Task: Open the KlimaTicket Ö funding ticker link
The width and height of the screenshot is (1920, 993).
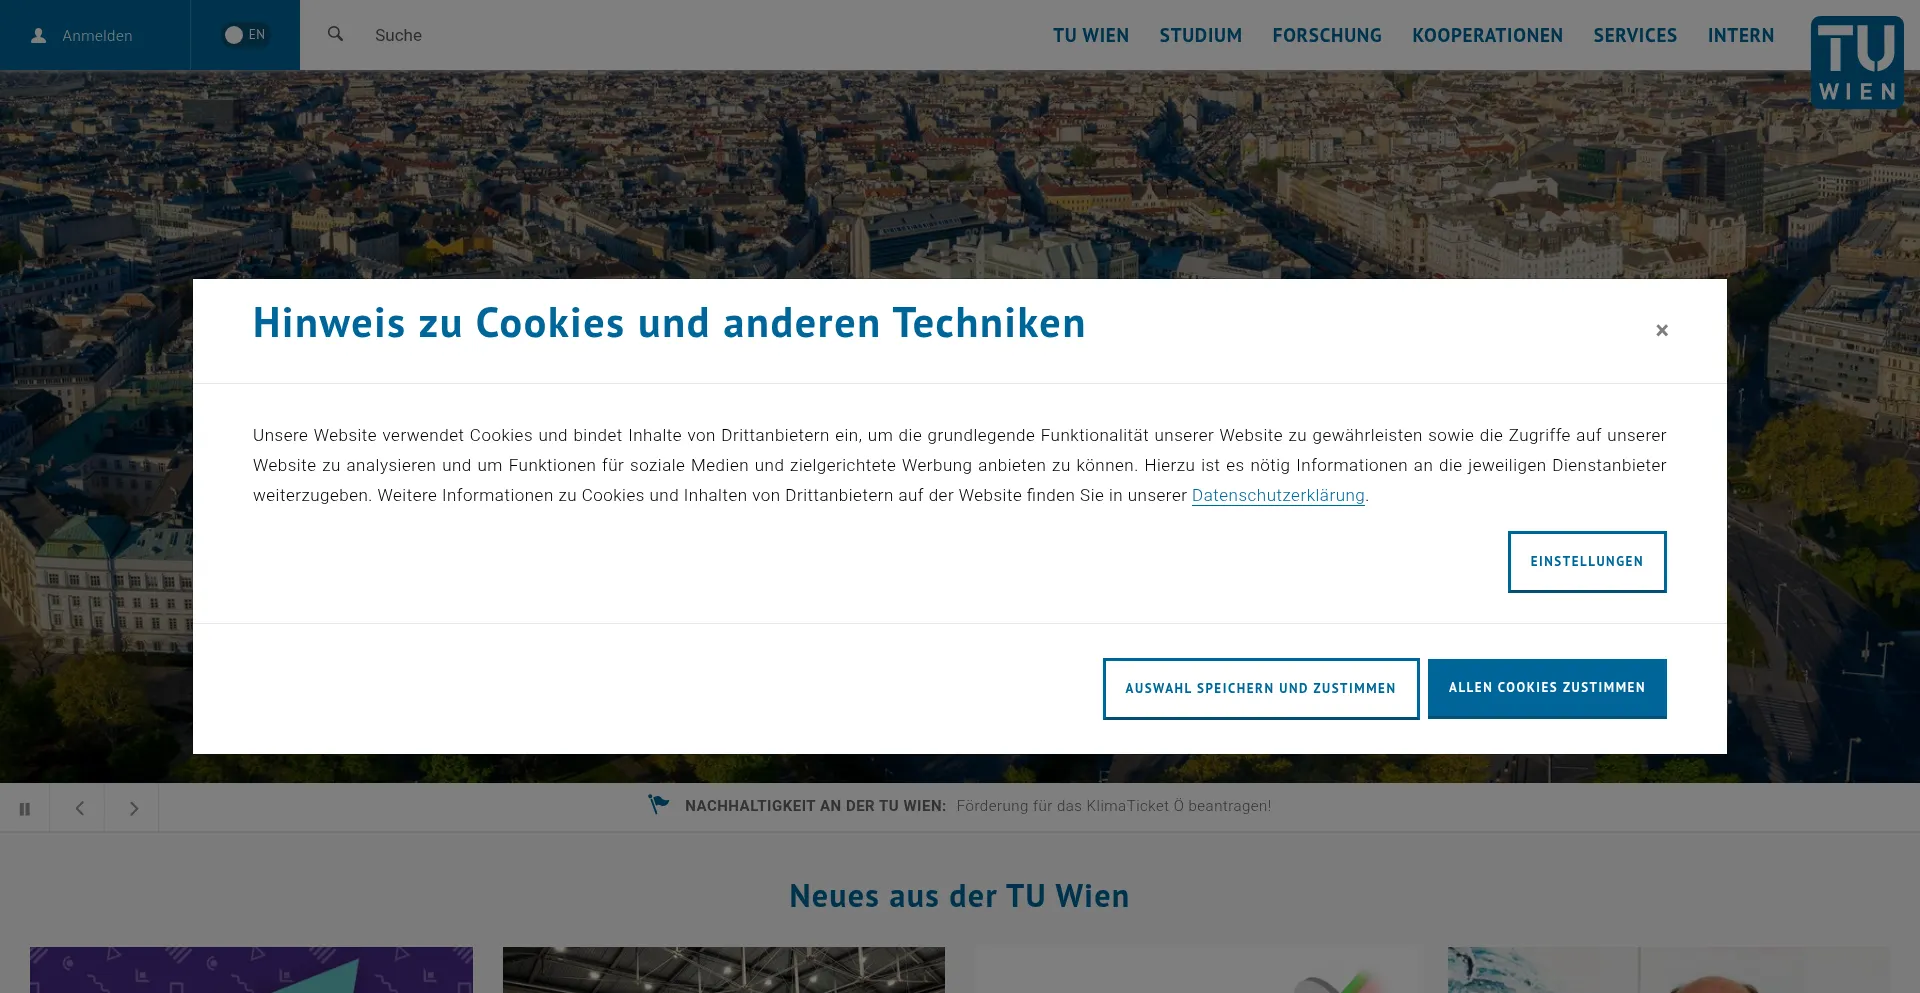Action: (x=1114, y=806)
